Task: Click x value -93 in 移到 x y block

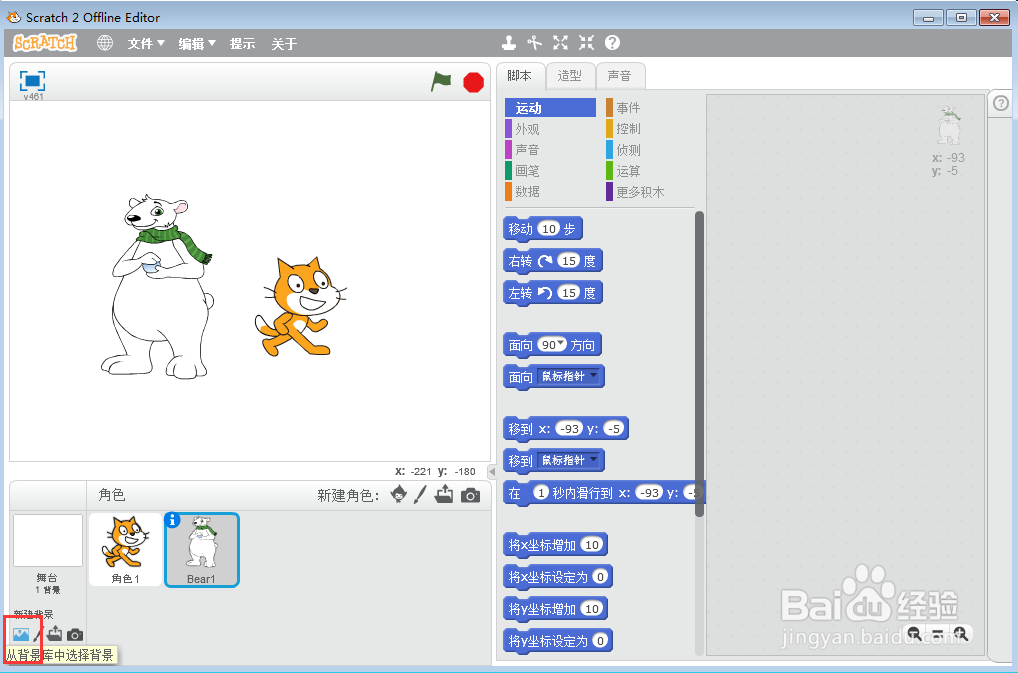Action: [569, 428]
